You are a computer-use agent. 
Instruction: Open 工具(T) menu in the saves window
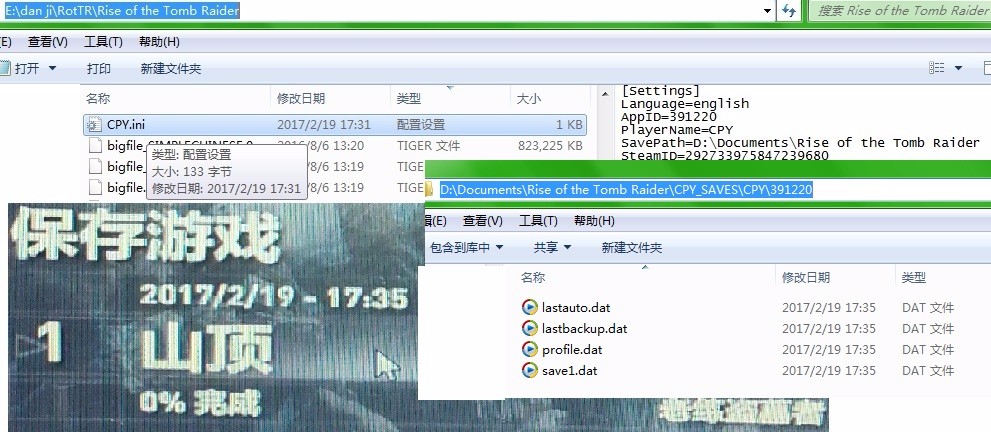pos(538,221)
